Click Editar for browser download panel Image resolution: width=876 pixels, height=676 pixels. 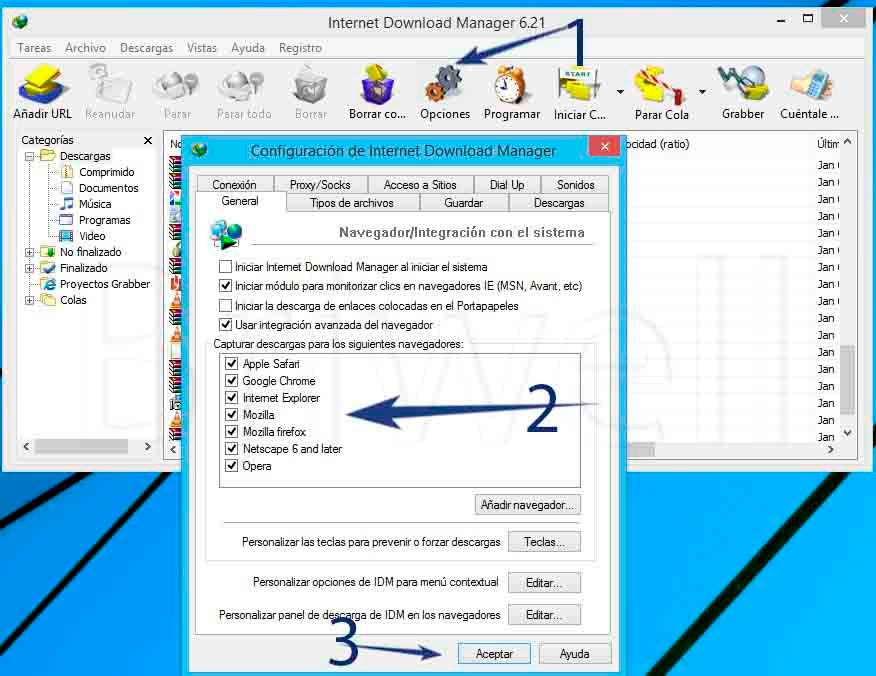[x=544, y=615]
